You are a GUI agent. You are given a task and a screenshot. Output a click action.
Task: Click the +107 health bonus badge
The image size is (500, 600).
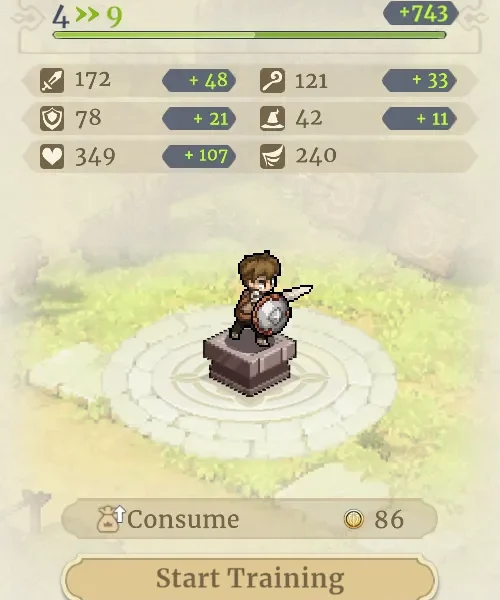[199, 156]
